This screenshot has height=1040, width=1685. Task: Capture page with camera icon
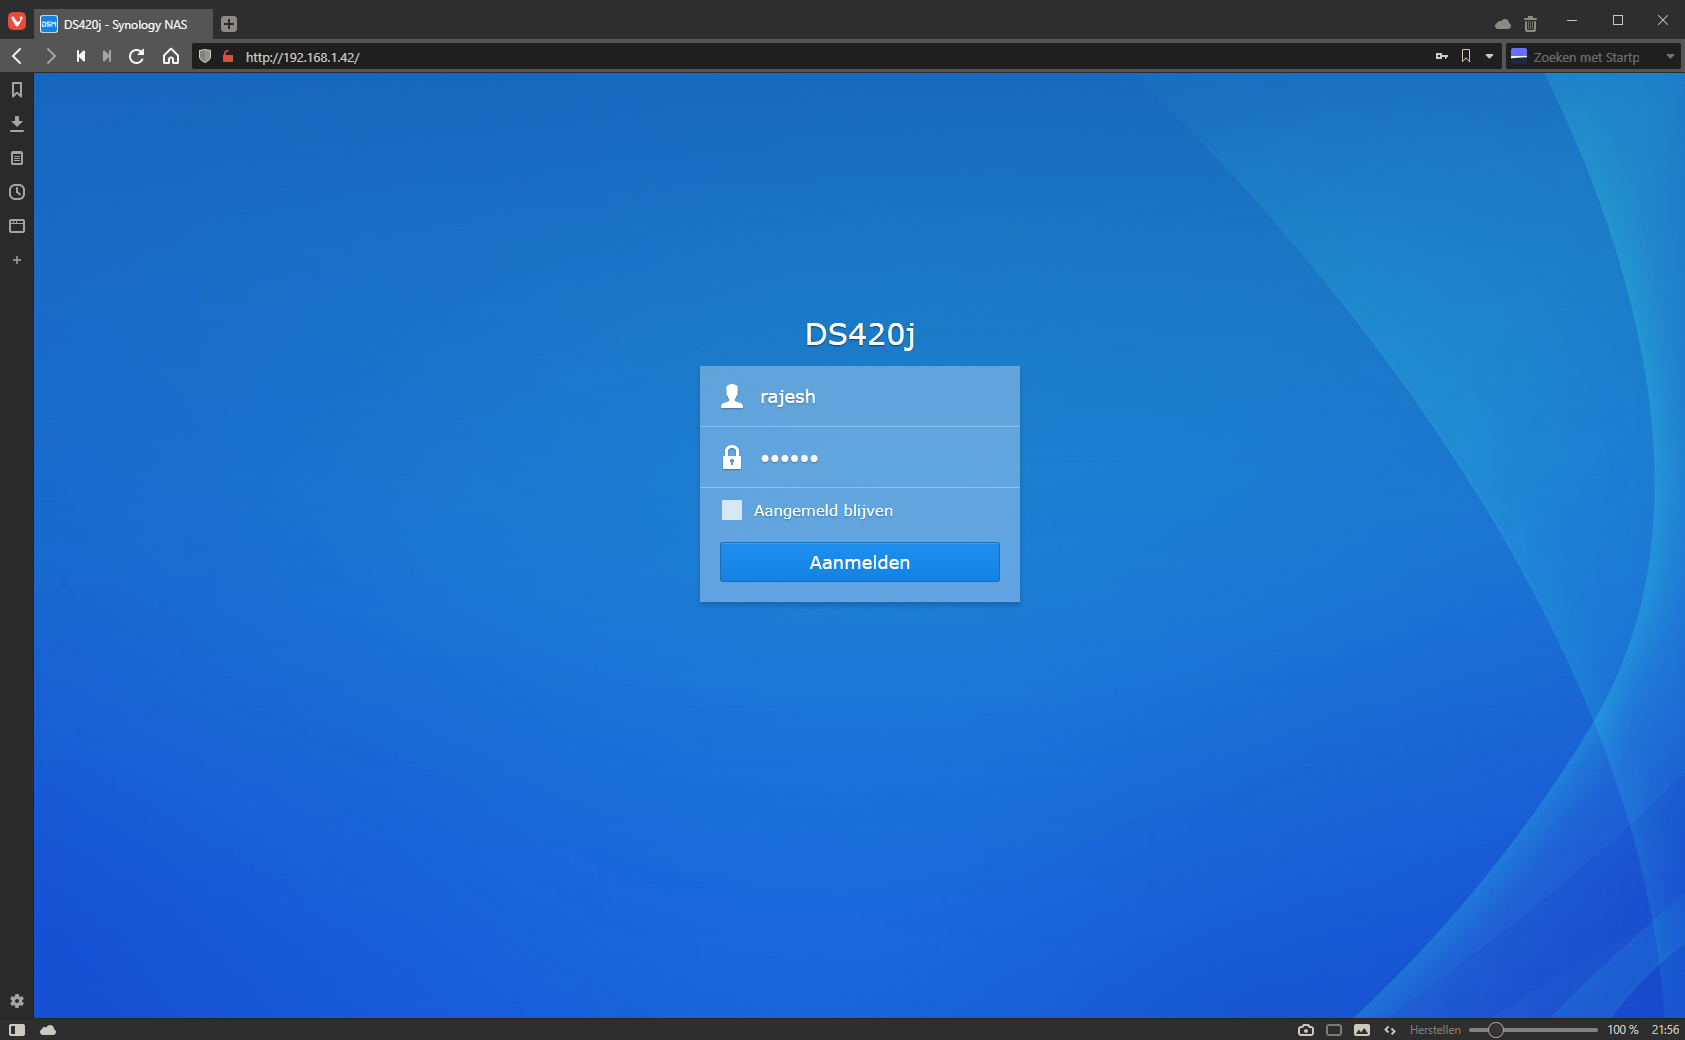[x=1306, y=1029]
